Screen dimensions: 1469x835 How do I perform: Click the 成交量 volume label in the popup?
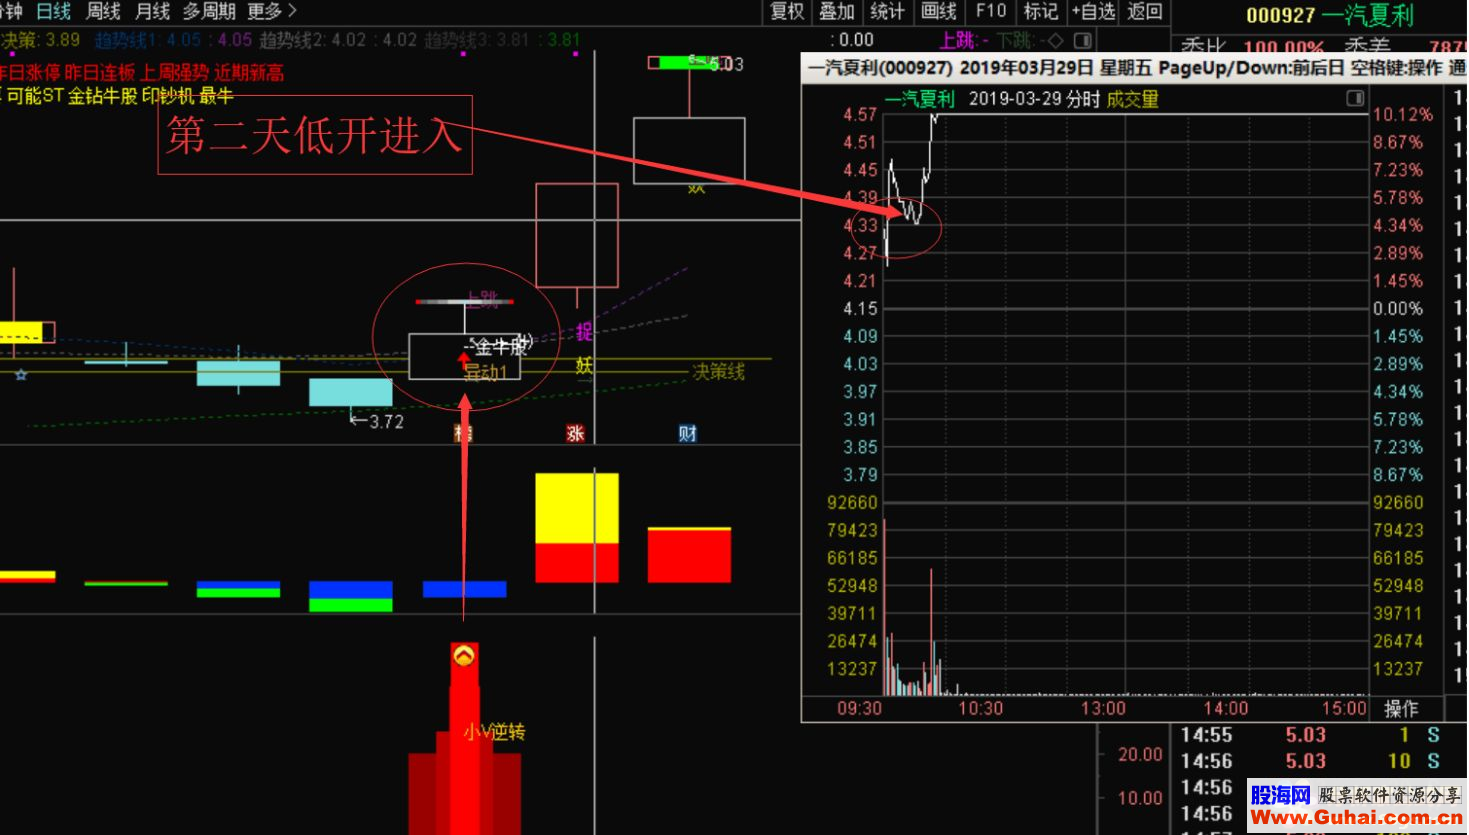click(x=1132, y=99)
